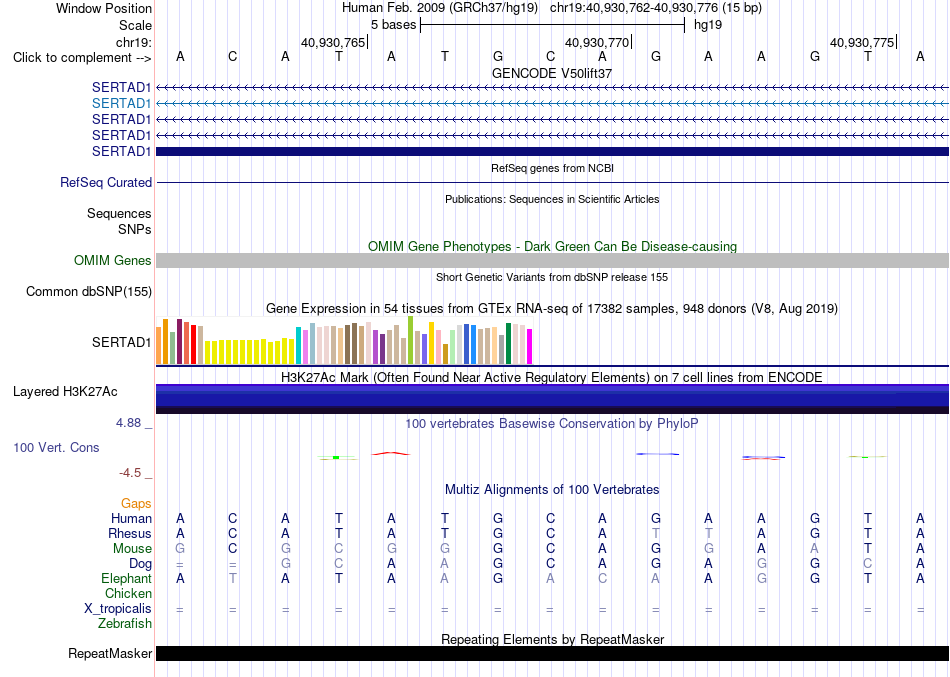Click the solid dark-blue SERTAD1 exon bar

coord(552,151)
